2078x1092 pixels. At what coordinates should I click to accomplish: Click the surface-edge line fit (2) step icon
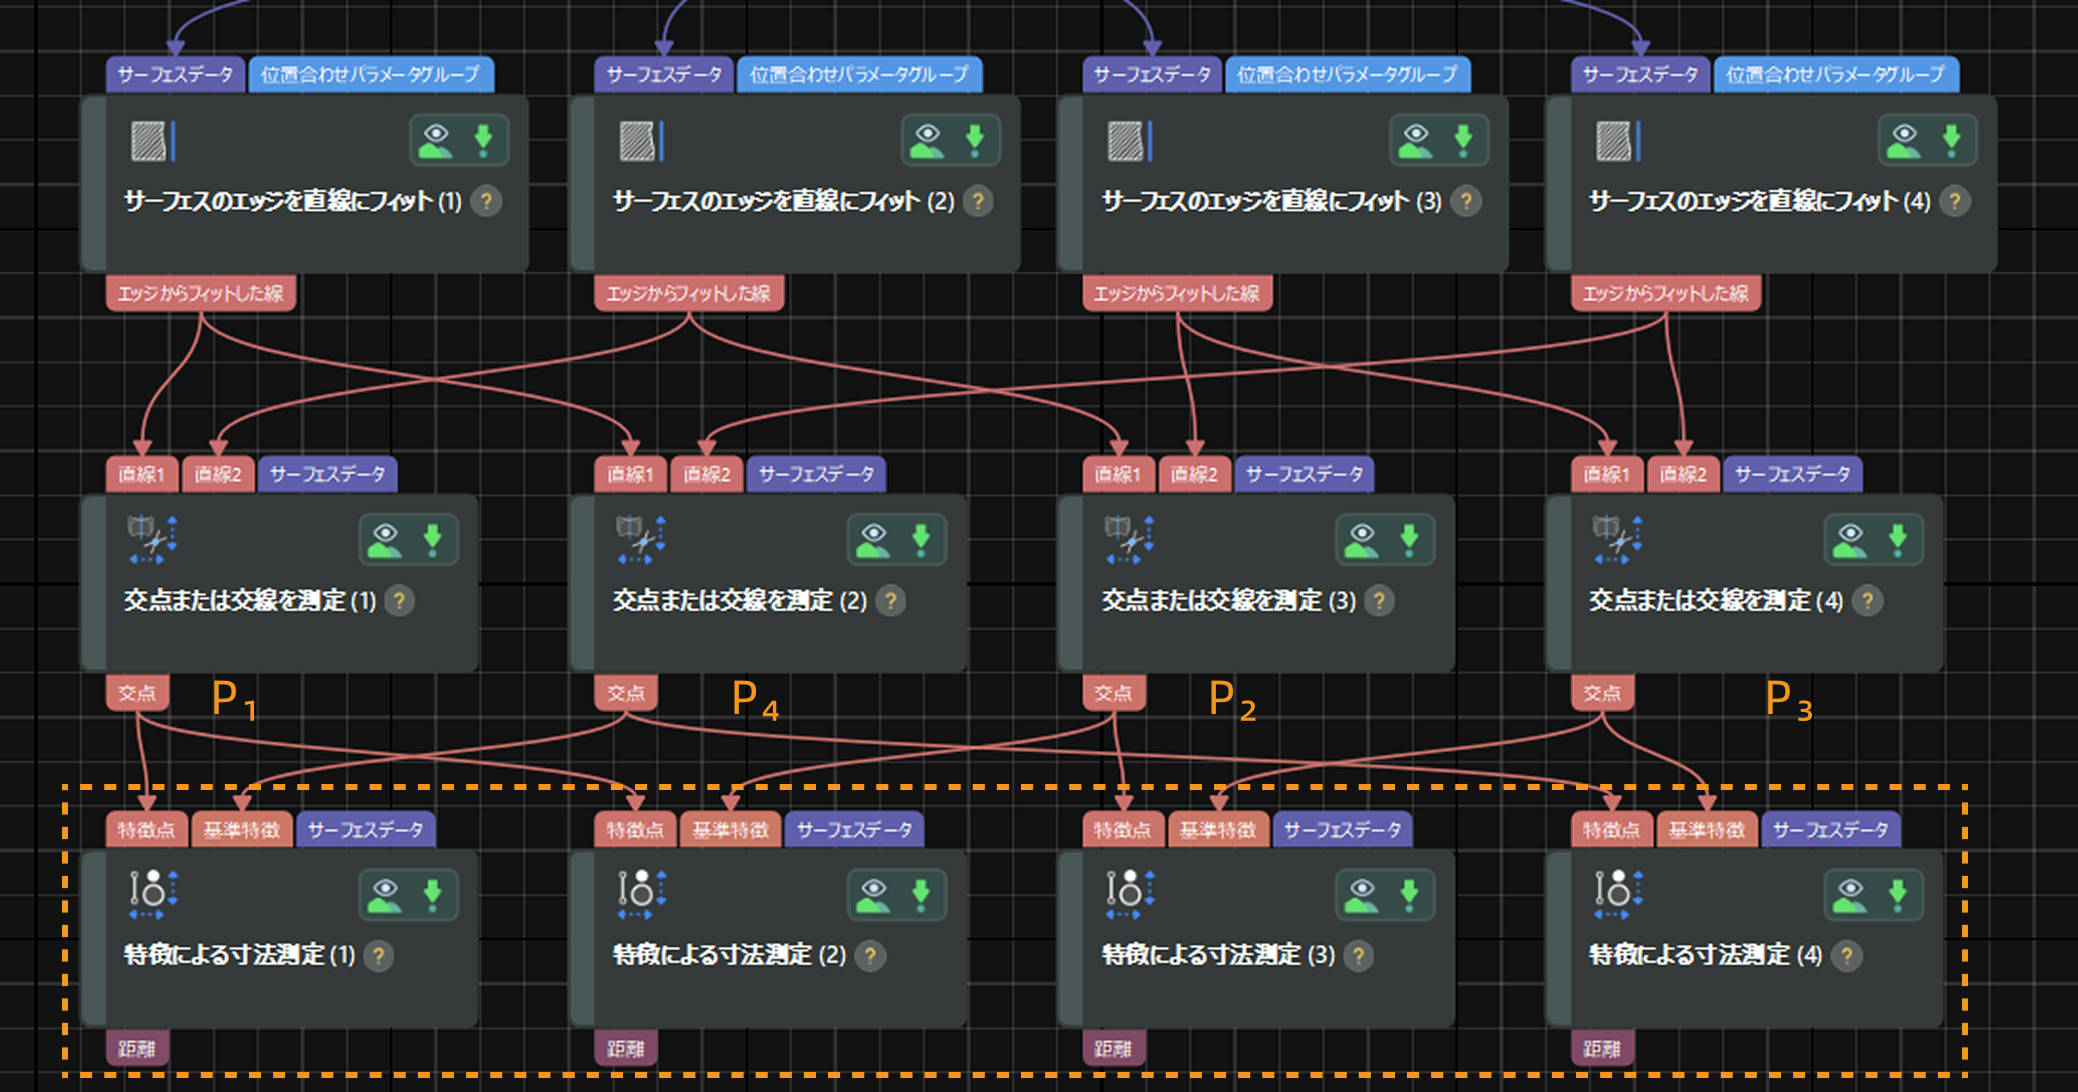click(641, 141)
